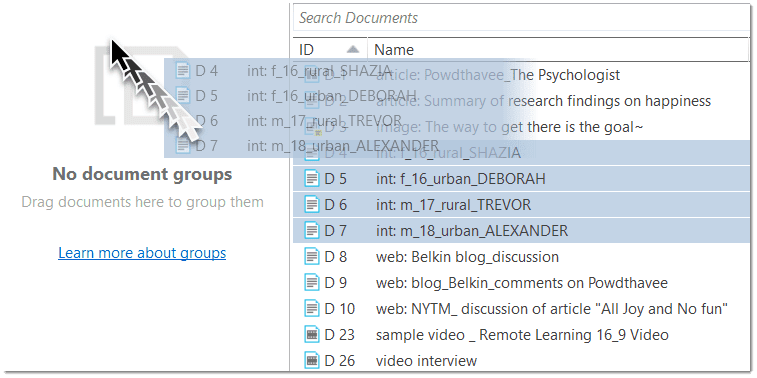Screen dimensions: 757x378
Task: Select 'int: m_17_rural_TREVOR' document name
Action: (x=453, y=205)
